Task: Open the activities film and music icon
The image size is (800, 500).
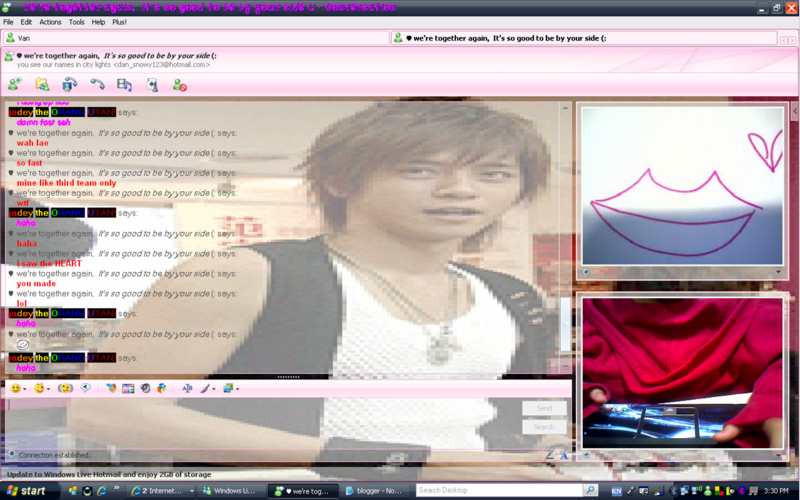Action: (x=124, y=84)
